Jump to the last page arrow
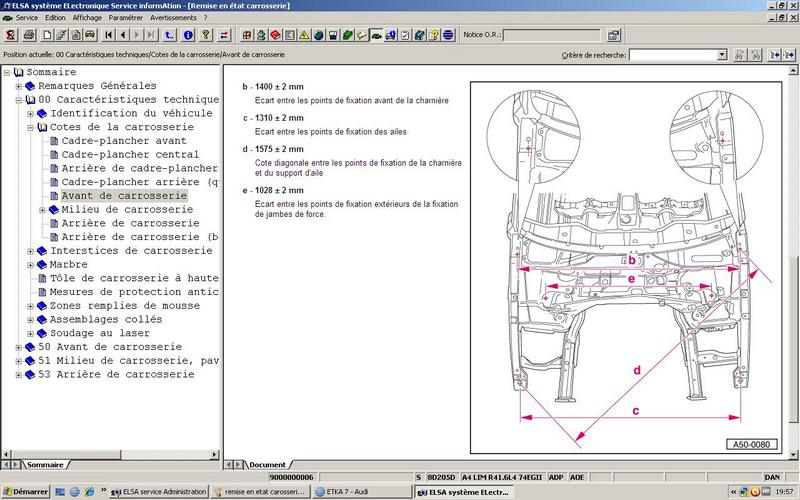Viewport: 800px width, 500px height. tap(151, 35)
